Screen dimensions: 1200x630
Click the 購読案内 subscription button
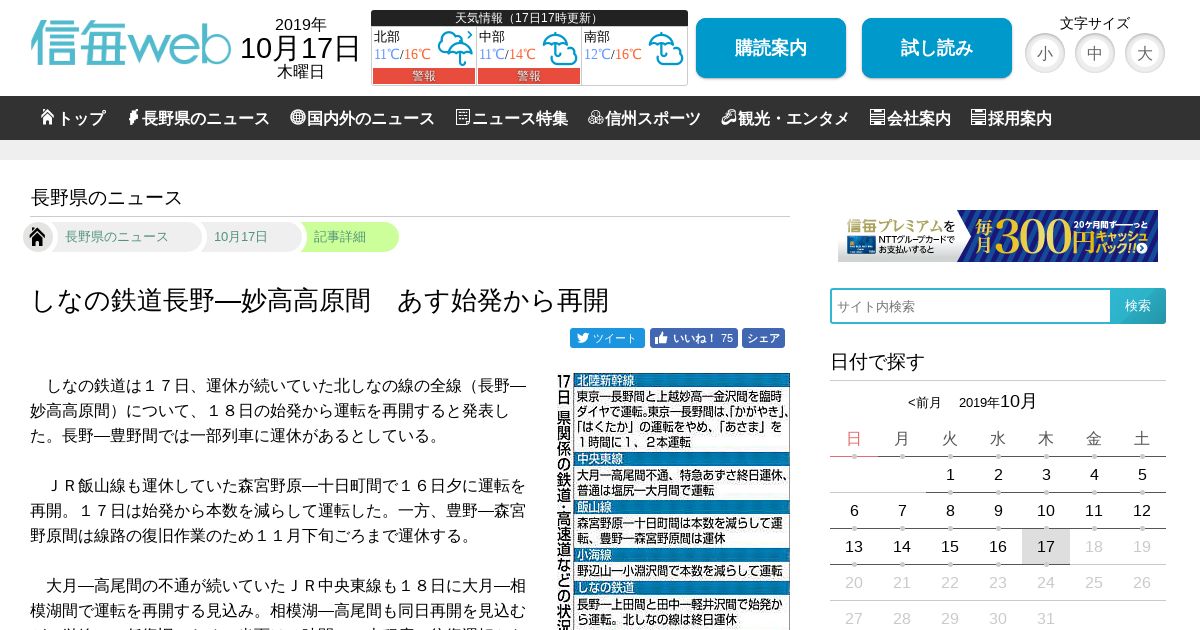[x=771, y=48]
